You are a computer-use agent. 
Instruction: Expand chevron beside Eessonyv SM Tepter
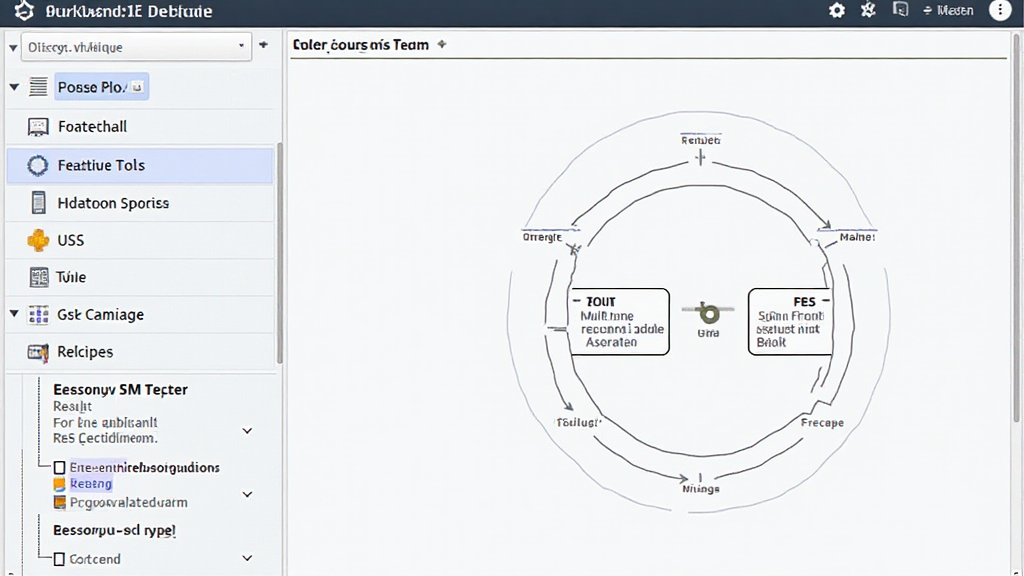[247, 431]
